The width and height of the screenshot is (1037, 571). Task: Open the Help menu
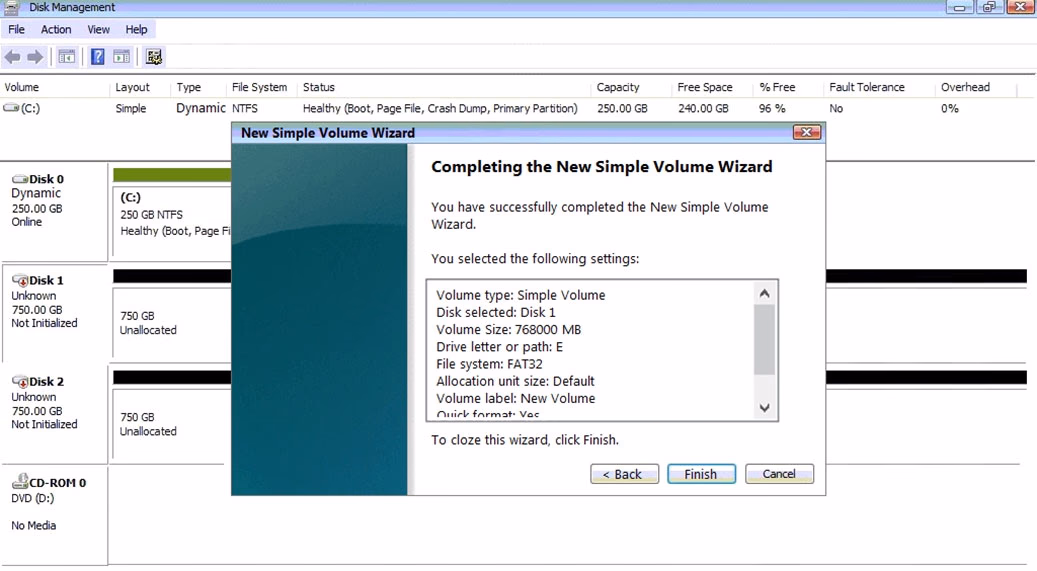tap(136, 29)
